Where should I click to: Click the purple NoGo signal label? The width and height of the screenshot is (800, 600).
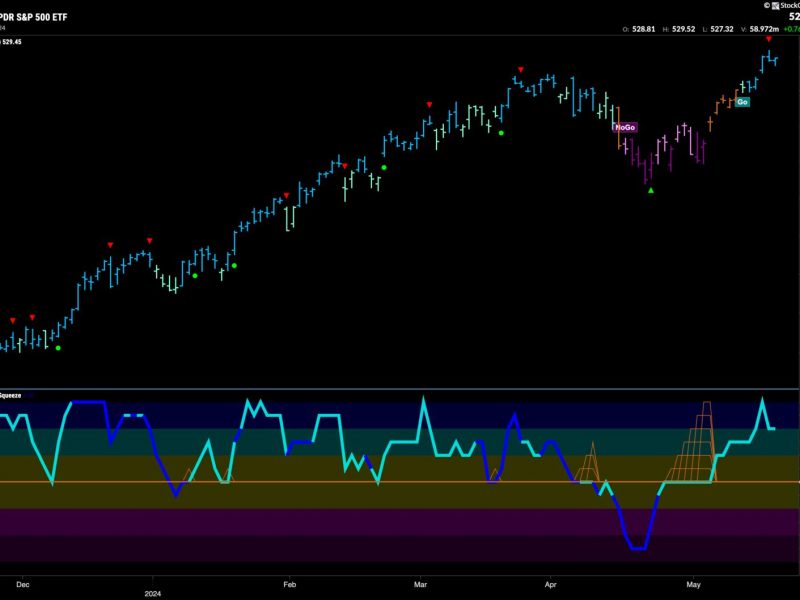pyautogui.click(x=626, y=128)
